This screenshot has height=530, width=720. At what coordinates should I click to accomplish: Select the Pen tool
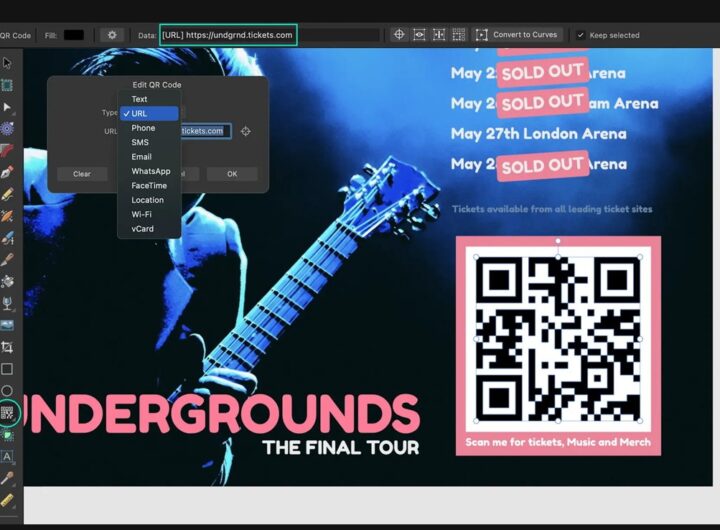(7, 172)
